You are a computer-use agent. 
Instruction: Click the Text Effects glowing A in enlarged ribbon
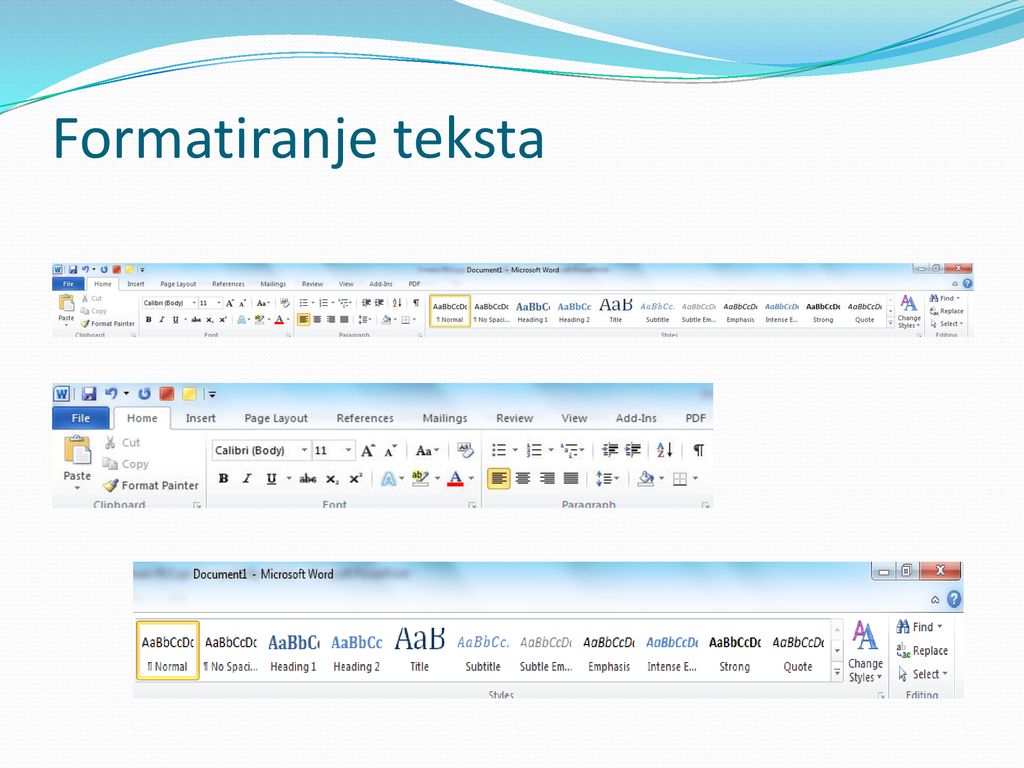pyautogui.click(x=389, y=479)
